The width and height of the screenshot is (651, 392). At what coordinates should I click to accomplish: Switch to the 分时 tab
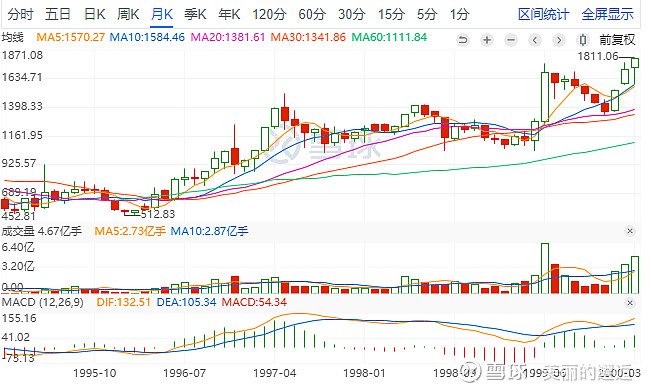pos(20,15)
